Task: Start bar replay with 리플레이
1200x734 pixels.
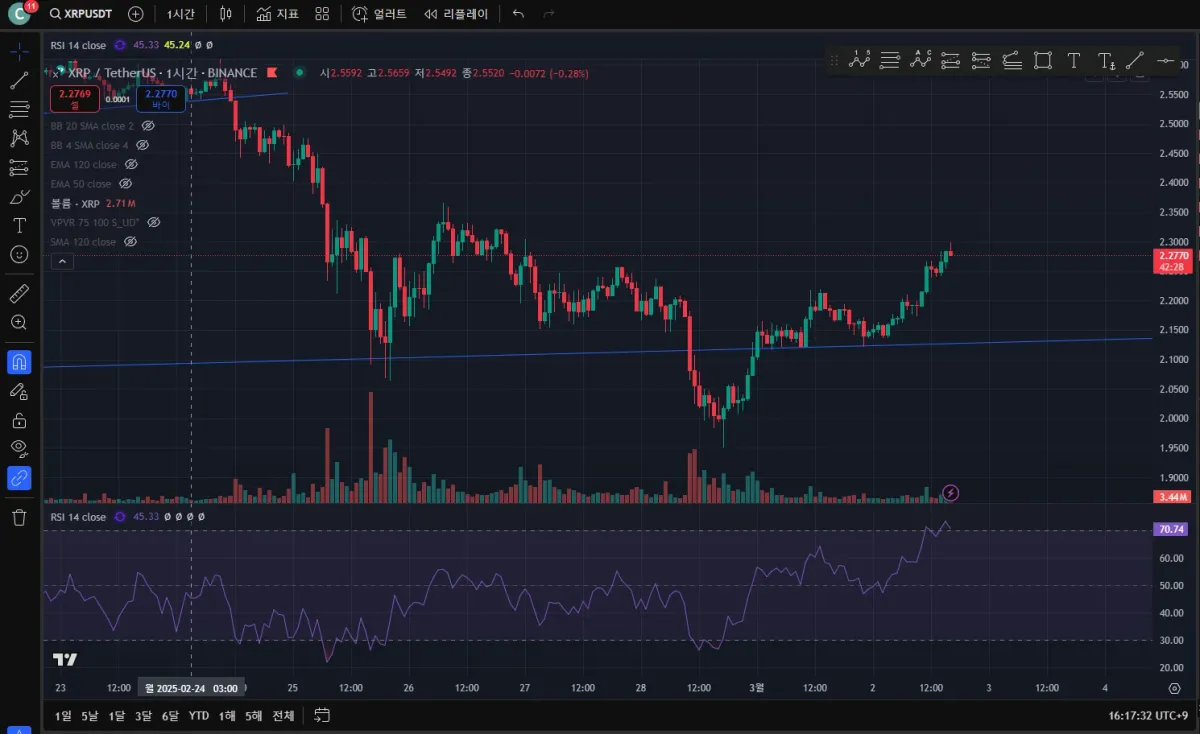Action: click(x=456, y=14)
